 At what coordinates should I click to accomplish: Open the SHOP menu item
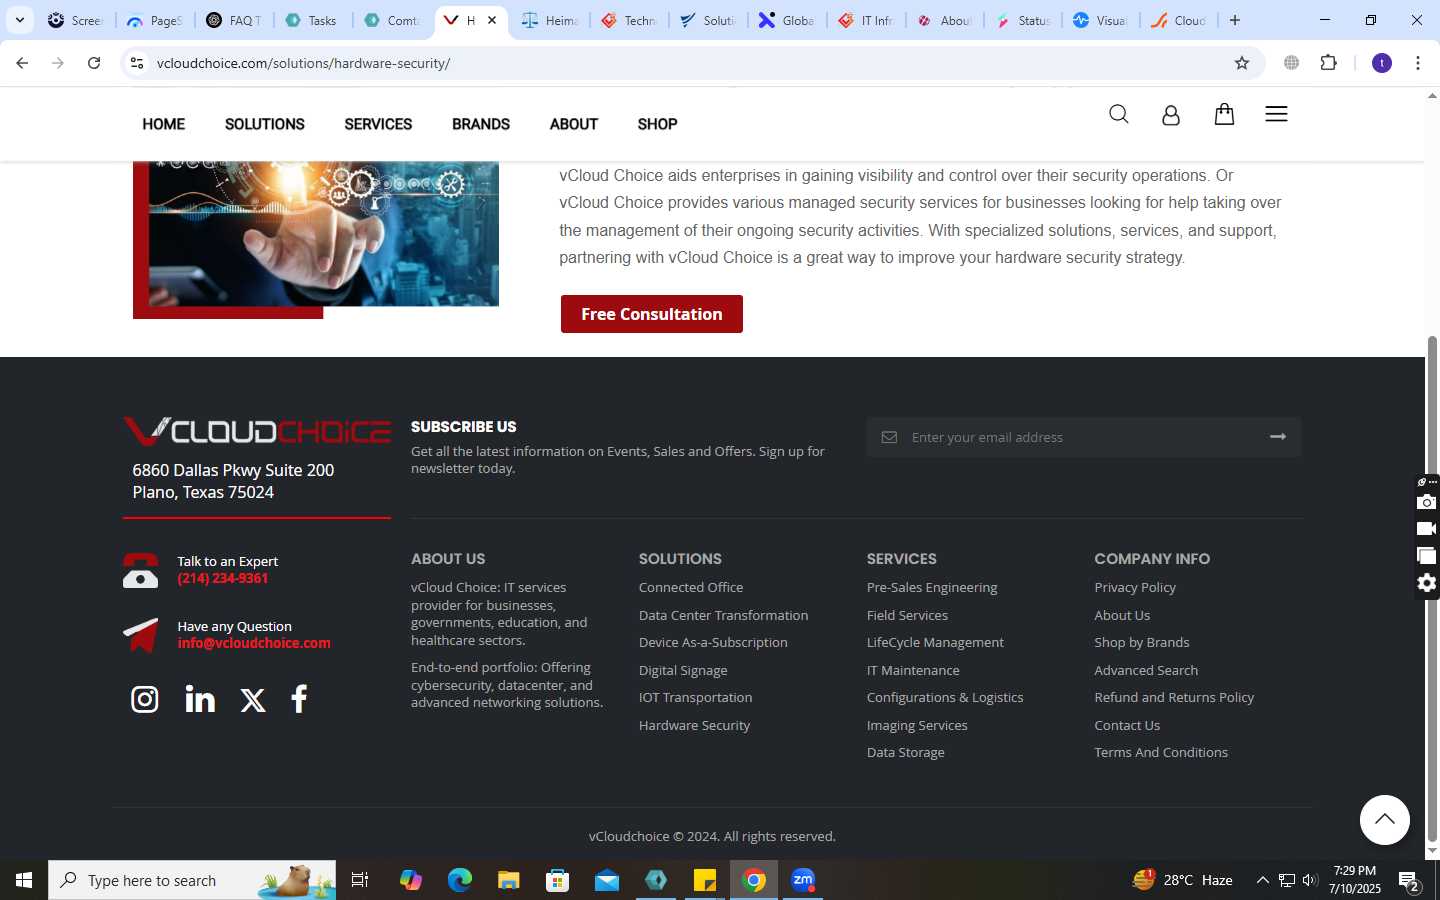point(657,124)
